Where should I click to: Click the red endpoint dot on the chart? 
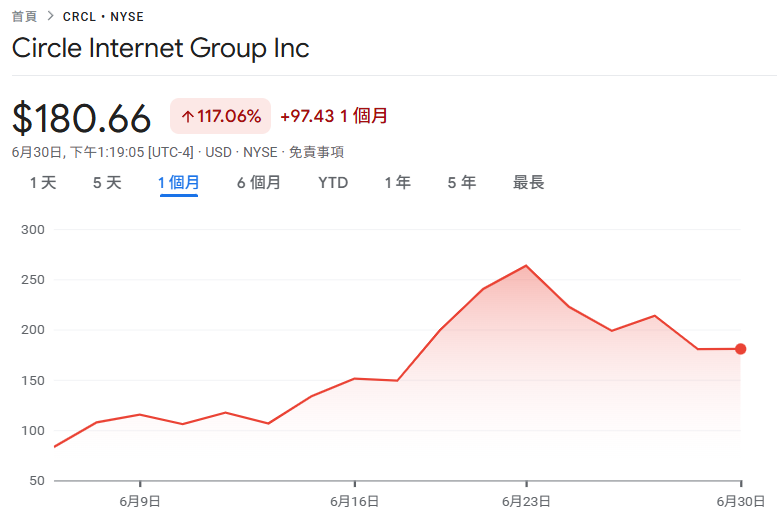click(741, 349)
